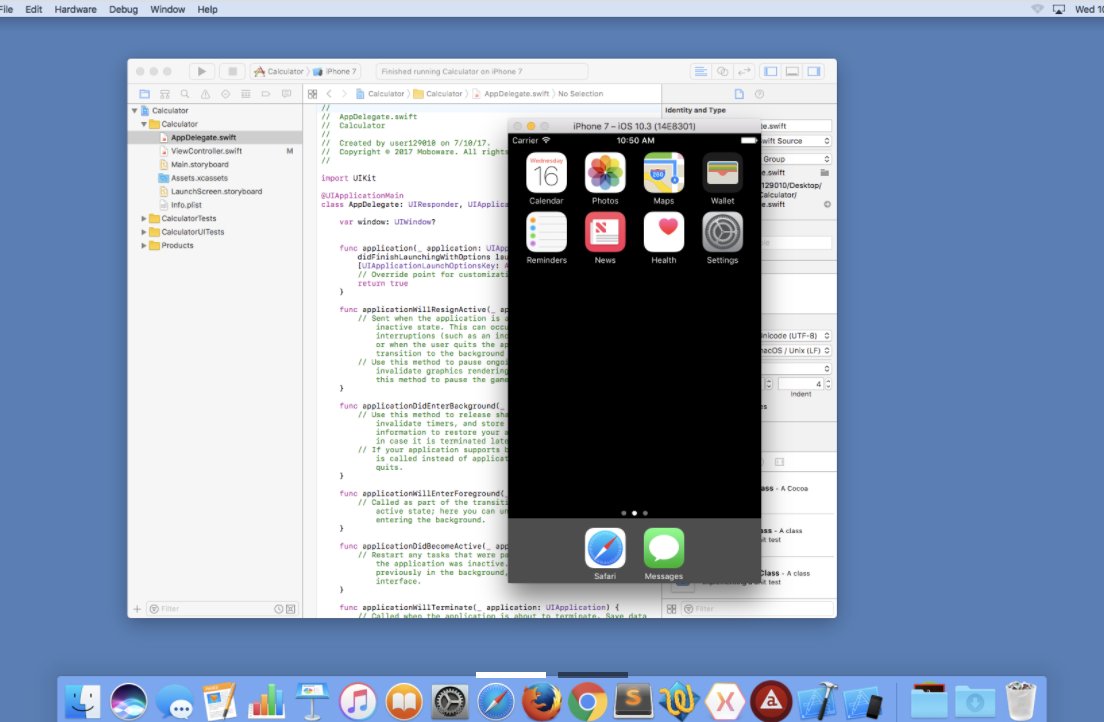Open the Help menu
Screen dimensions: 1104x722
pyautogui.click(x=207, y=9)
